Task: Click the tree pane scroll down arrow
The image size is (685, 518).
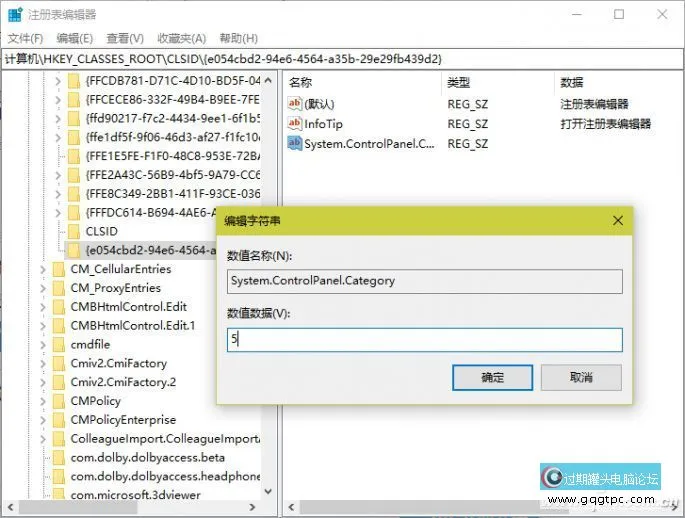Action: point(268,491)
